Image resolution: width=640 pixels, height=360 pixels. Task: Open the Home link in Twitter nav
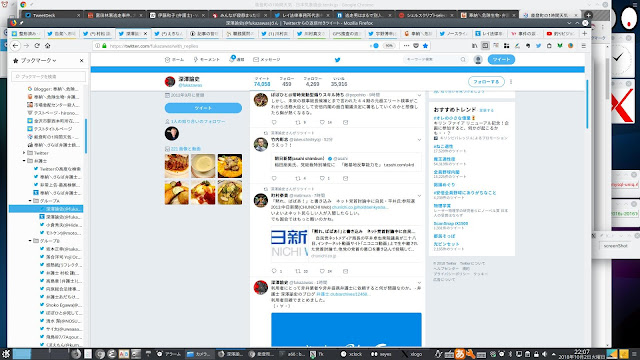(x=174, y=60)
